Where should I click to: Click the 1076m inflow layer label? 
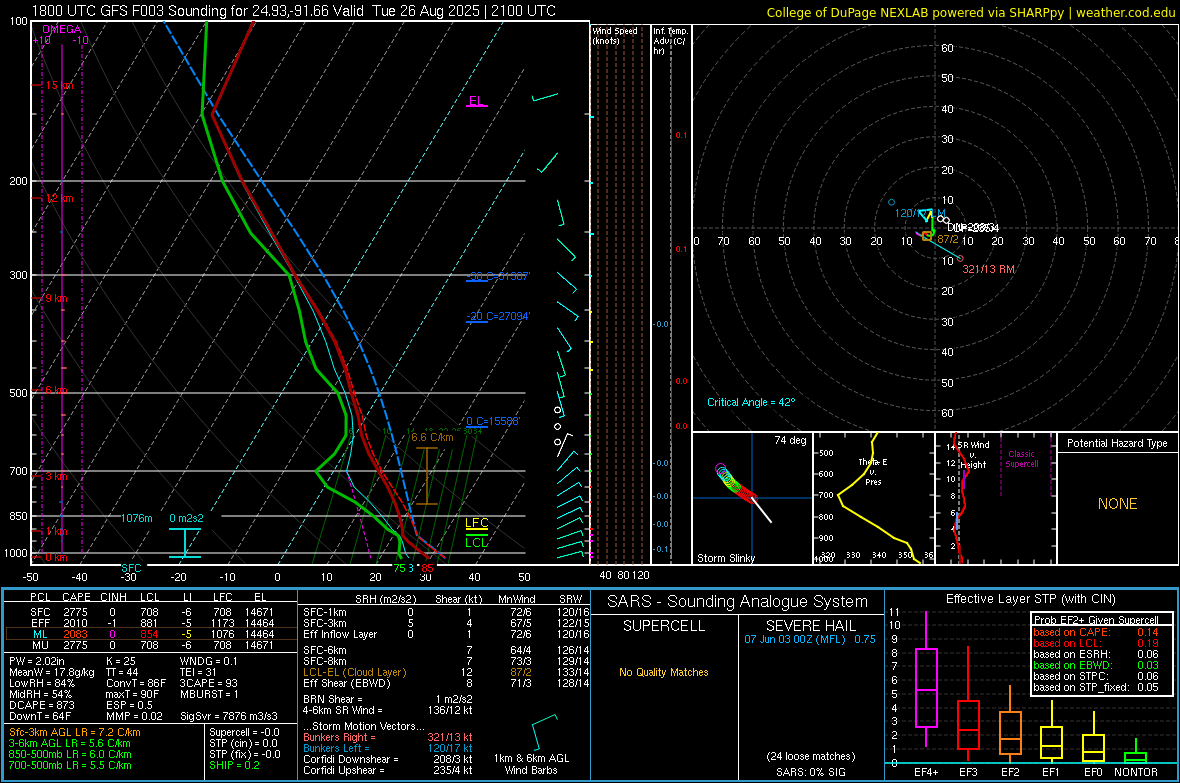pyautogui.click(x=136, y=519)
